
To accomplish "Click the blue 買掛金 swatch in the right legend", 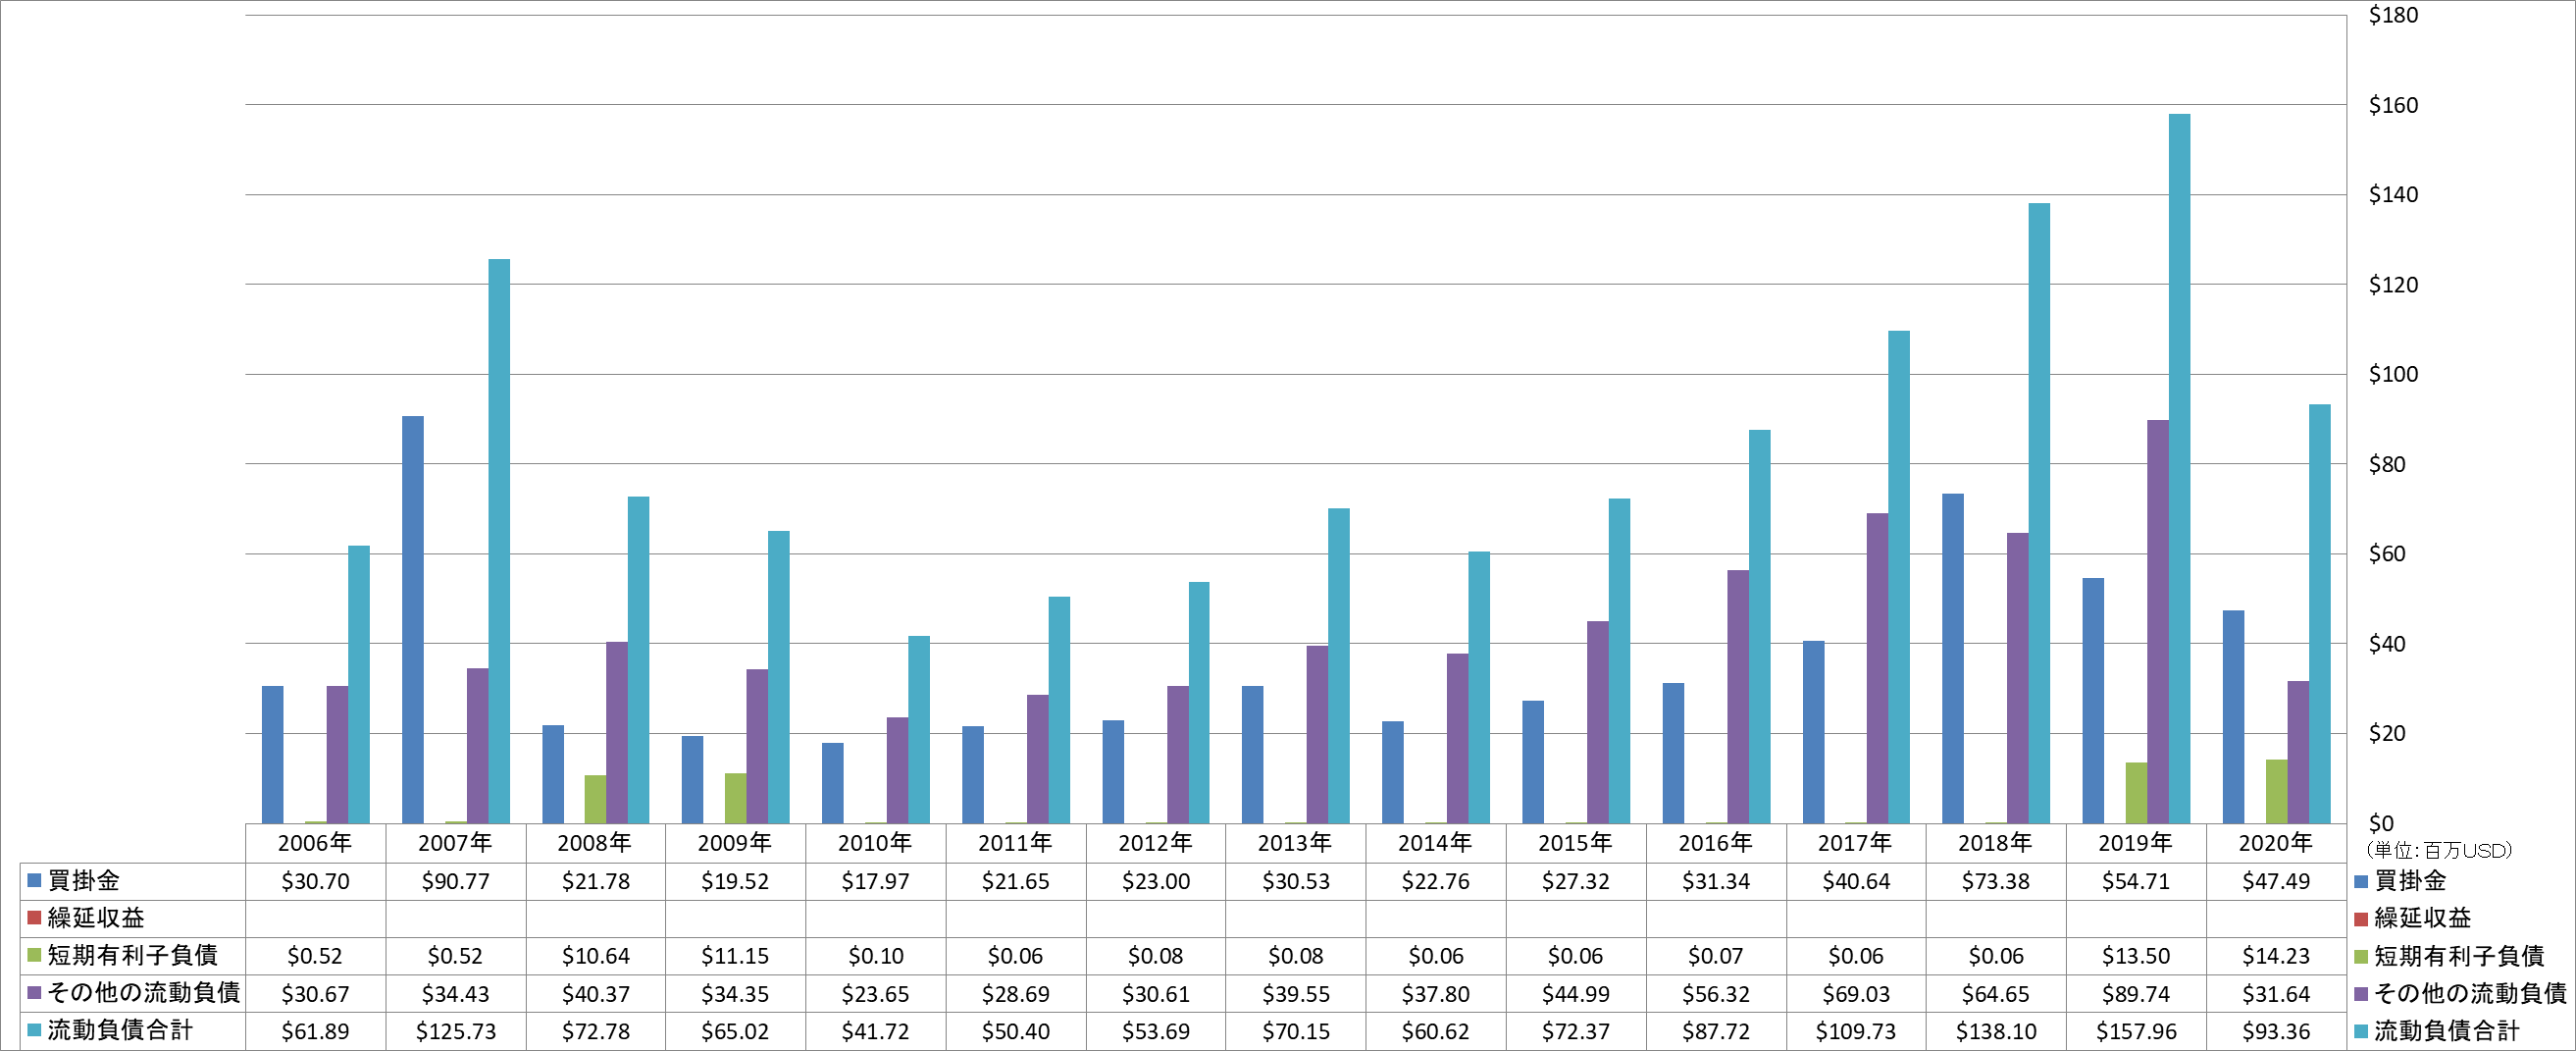I will point(2361,881).
